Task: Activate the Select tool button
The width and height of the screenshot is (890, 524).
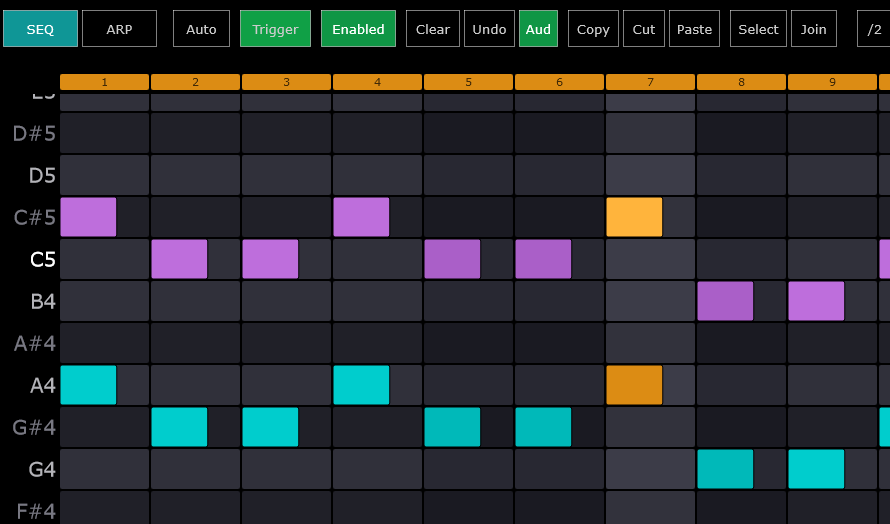Action: pos(758,29)
